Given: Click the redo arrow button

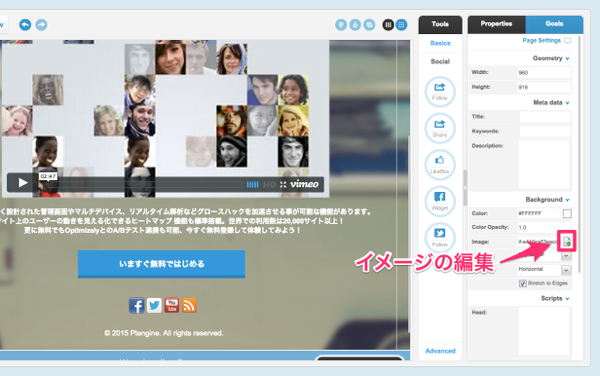Looking at the screenshot, I should pos(41,25).
